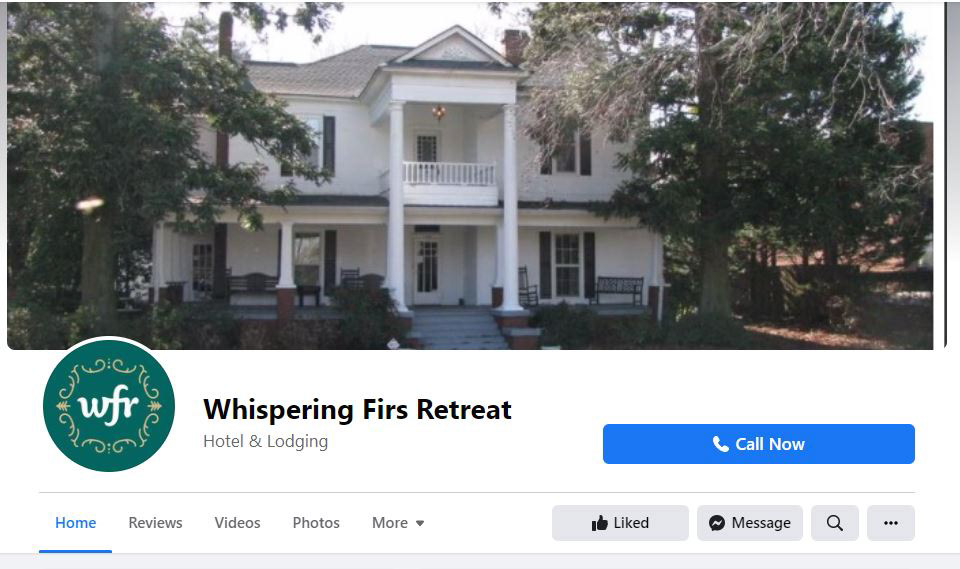The width and height of the screenshot is (960, 569).
Task: Switch to the Home tab
Action: pyautogui.click(x=75, y=522)
